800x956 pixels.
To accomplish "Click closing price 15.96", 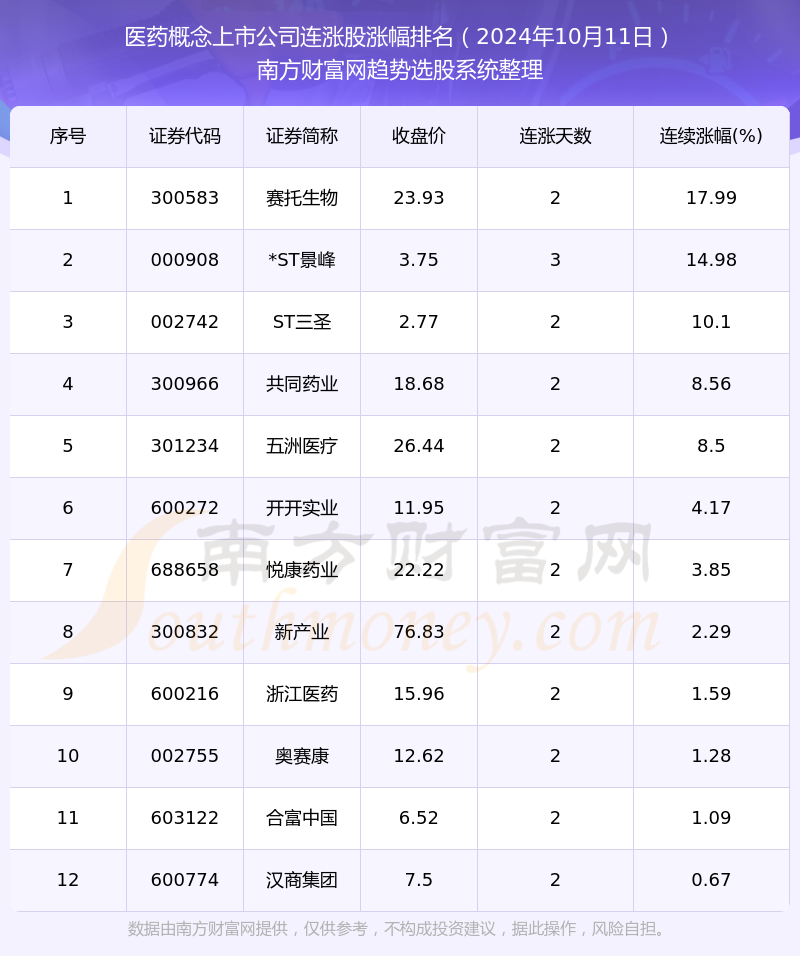I will point(419,694).
